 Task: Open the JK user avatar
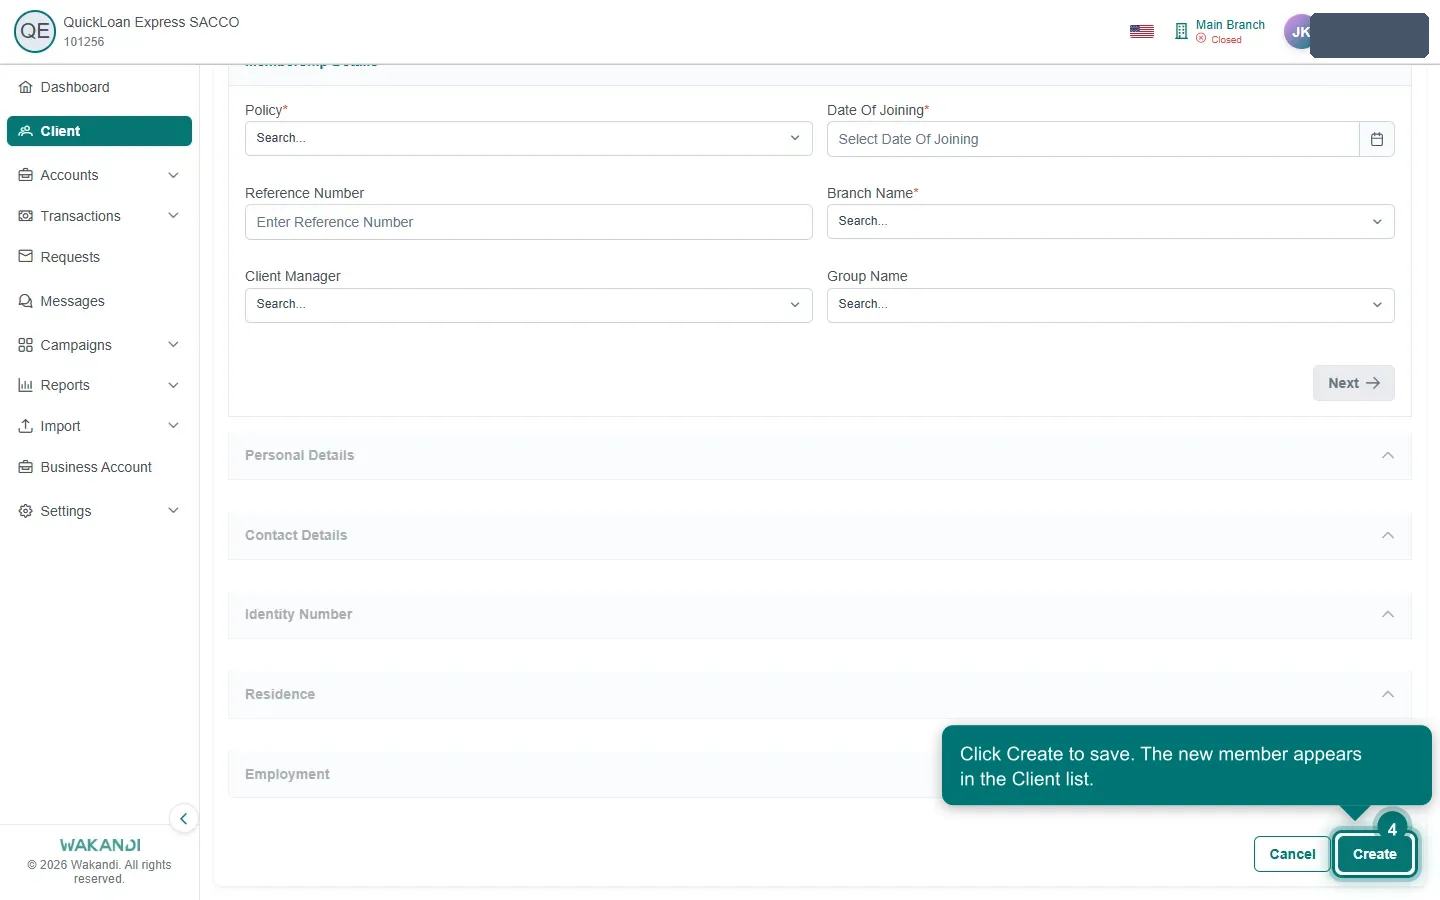[x=1298, y=32]
